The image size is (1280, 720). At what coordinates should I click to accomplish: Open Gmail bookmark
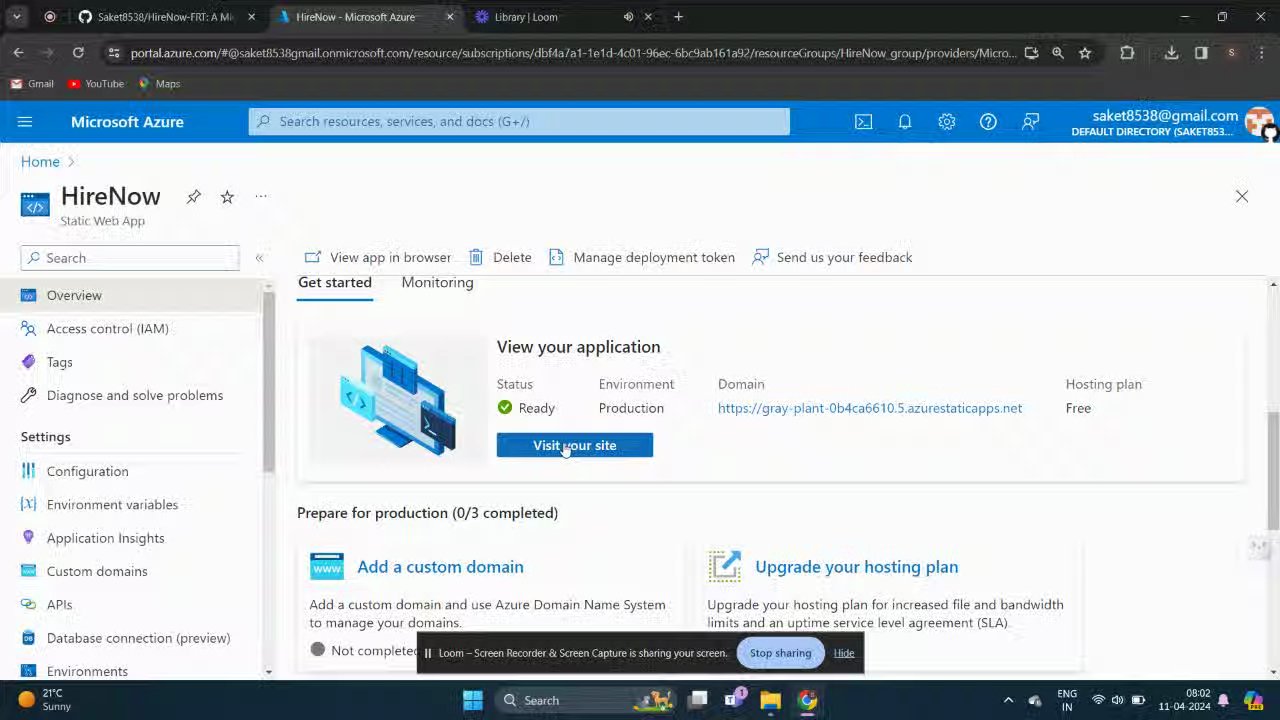coord(32,84)
